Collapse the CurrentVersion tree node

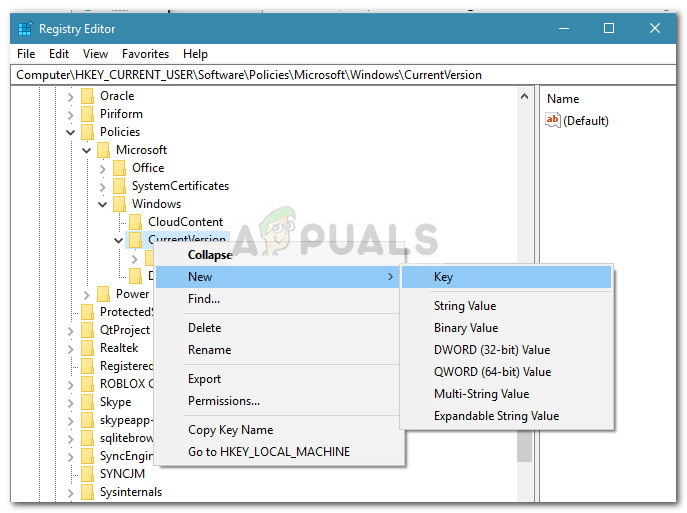click(x=118, y=240)
